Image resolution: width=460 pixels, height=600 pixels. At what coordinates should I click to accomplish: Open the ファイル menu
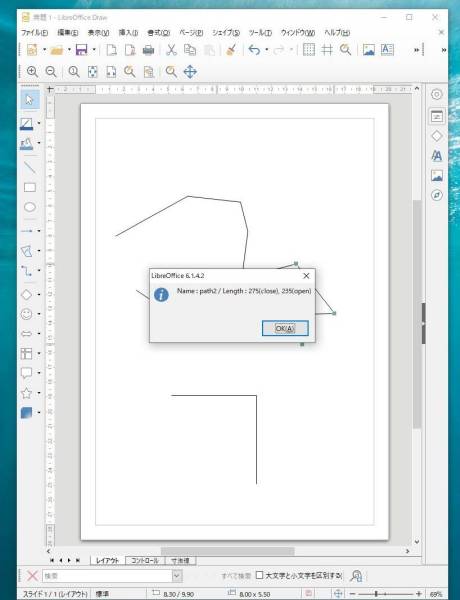tap(34, 33)
